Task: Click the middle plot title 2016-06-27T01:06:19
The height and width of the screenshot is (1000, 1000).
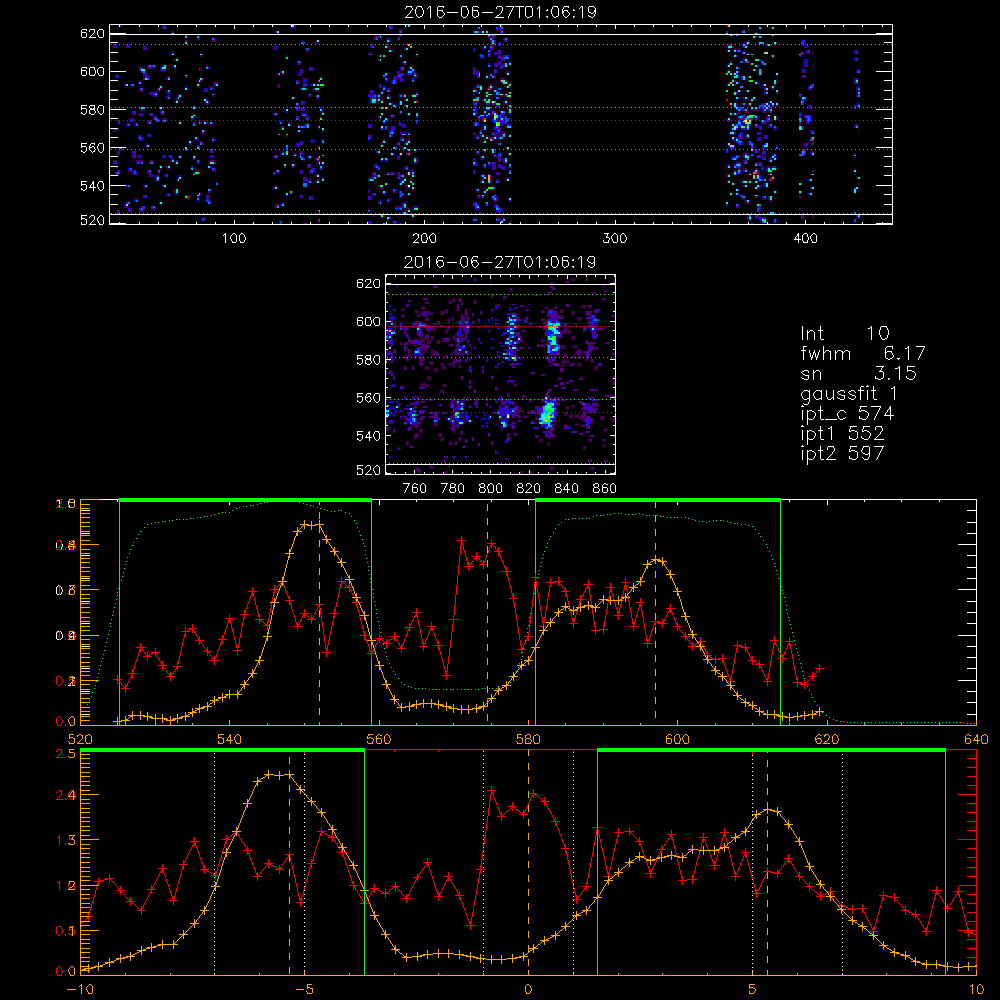Action: (x=500, y=262)
